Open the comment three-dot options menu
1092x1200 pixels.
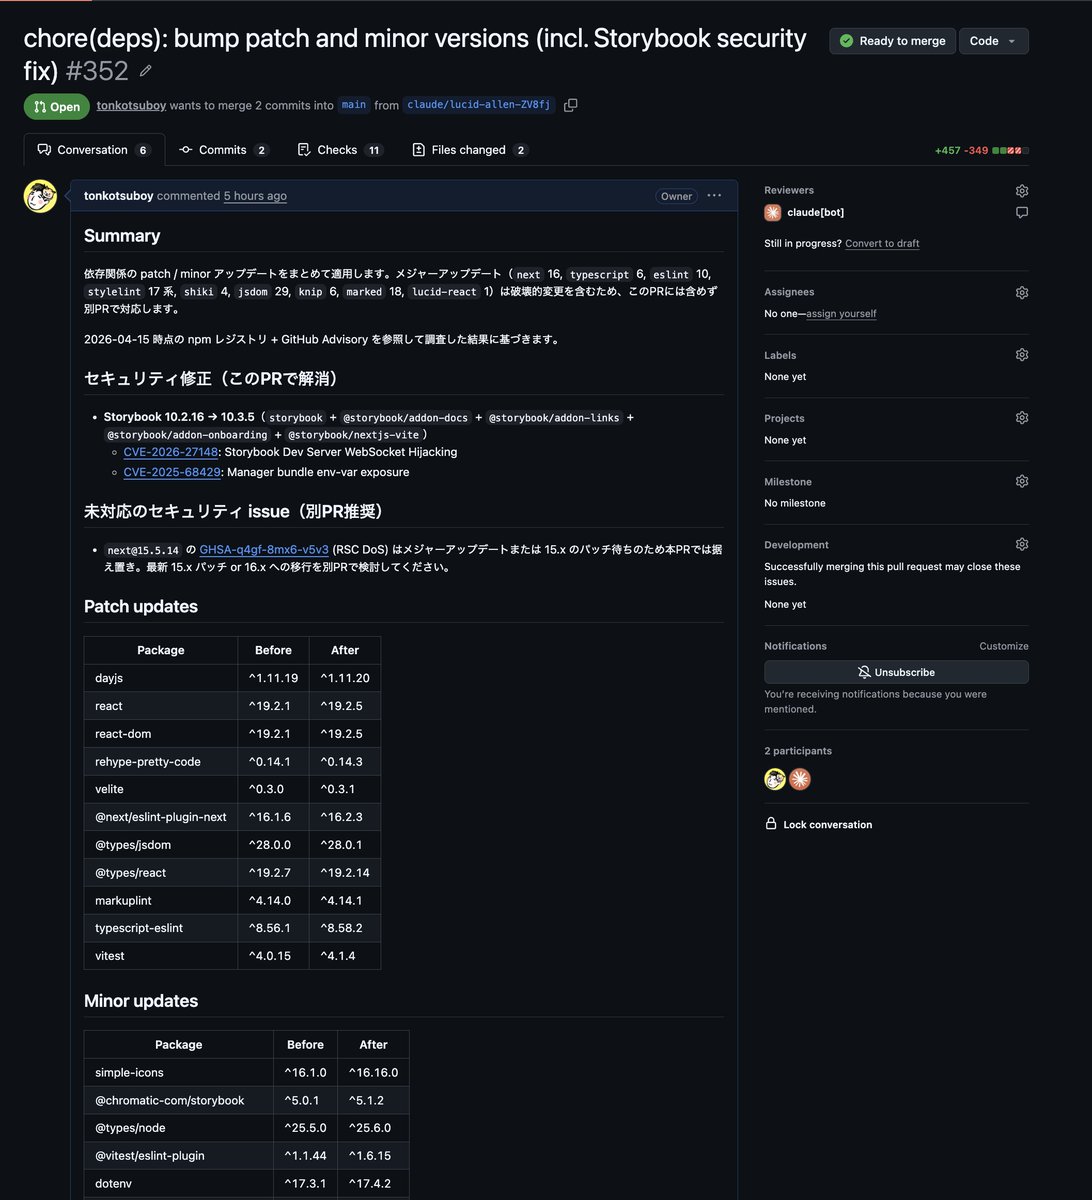[714, 196]
